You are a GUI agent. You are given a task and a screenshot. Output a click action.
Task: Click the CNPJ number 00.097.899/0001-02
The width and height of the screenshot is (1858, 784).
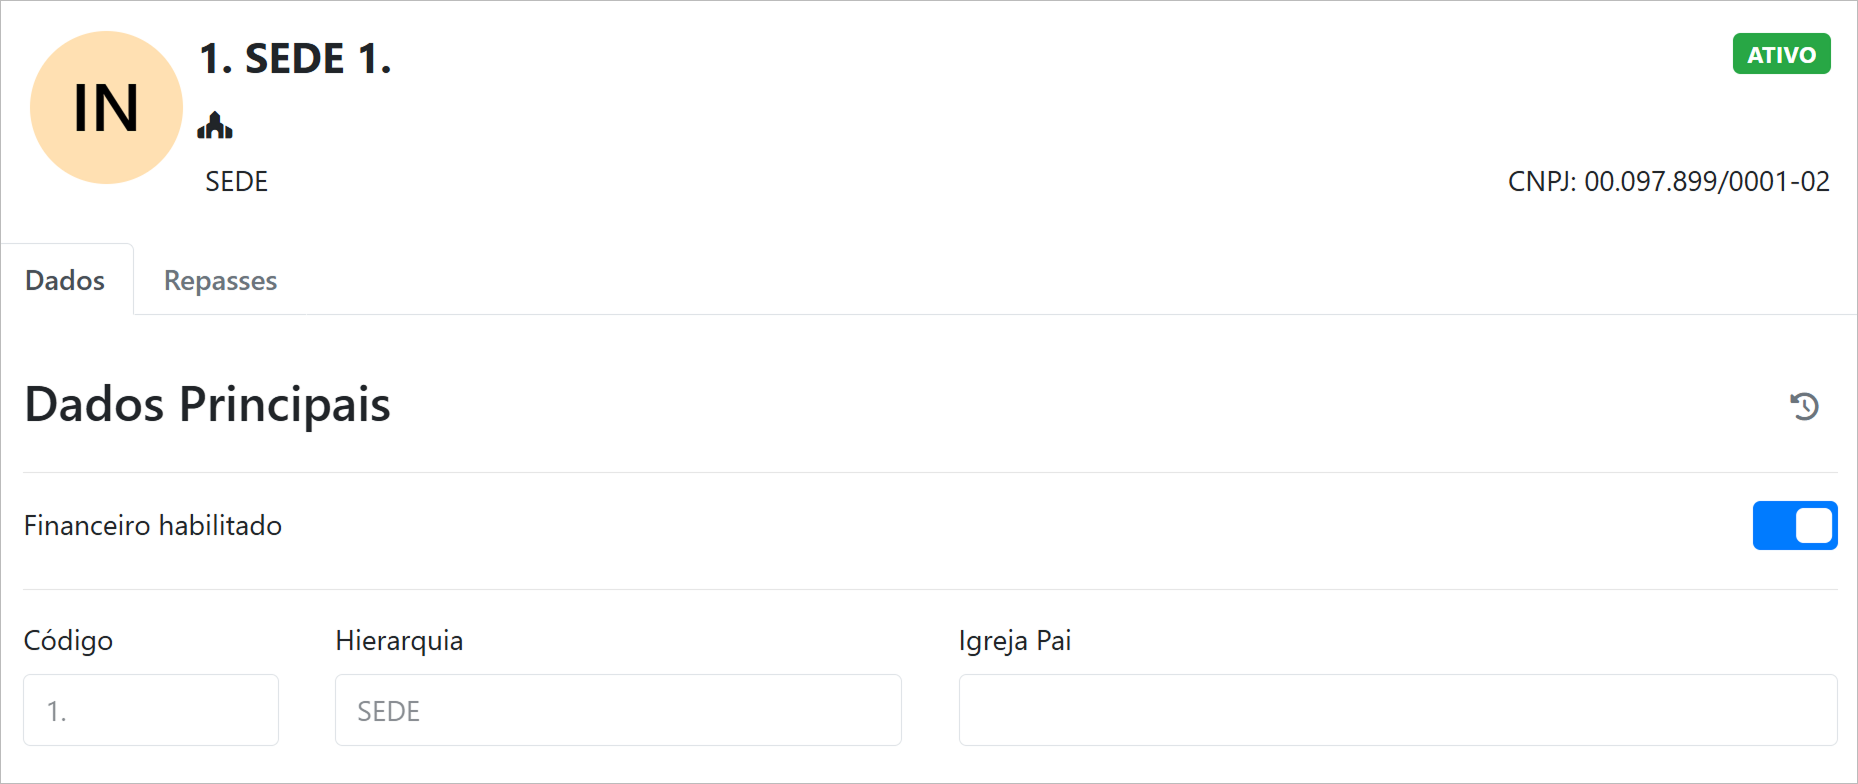coord(1707,182)
